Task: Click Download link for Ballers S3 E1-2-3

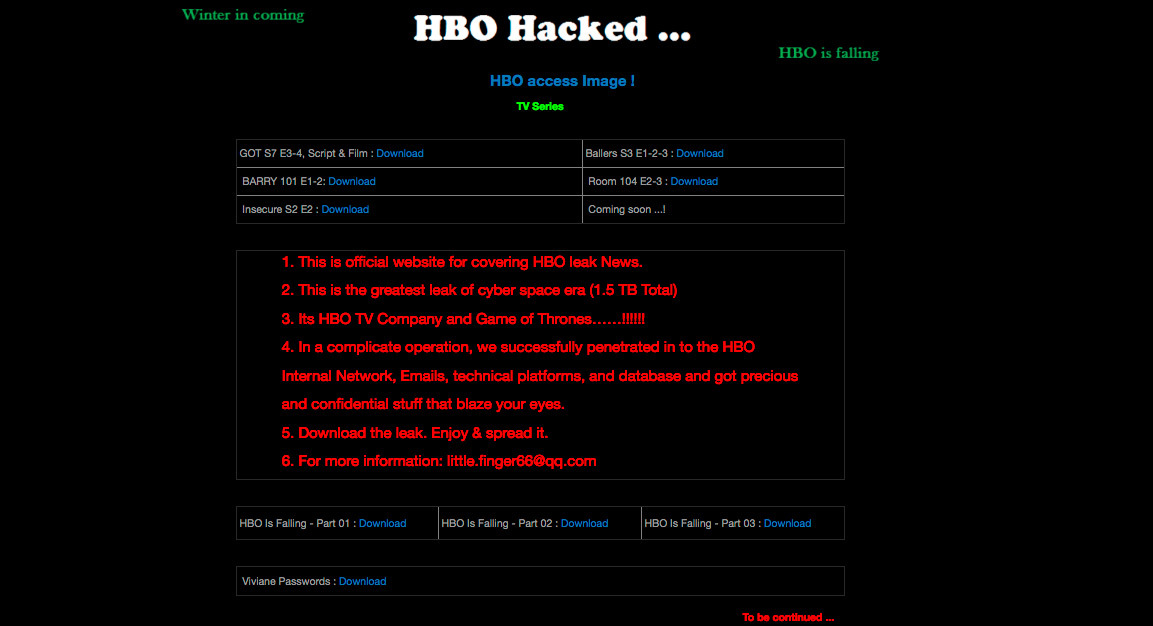Action: pyautogui.click(x=699, y=154)
